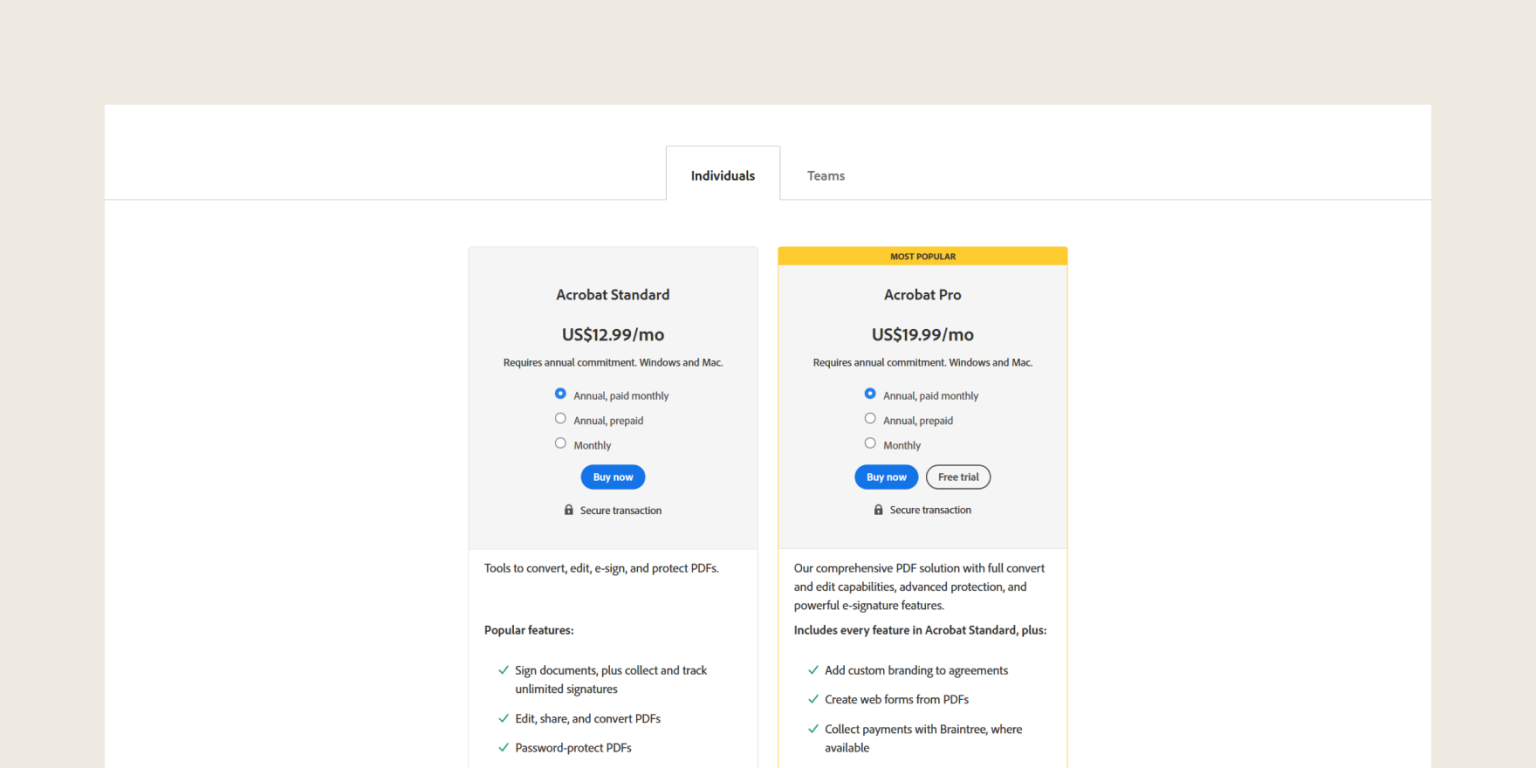
Task: Click the checkmark beside "Edit, share, and convert PDFs"
Action: pyautogui.click(x=502, y=718)
